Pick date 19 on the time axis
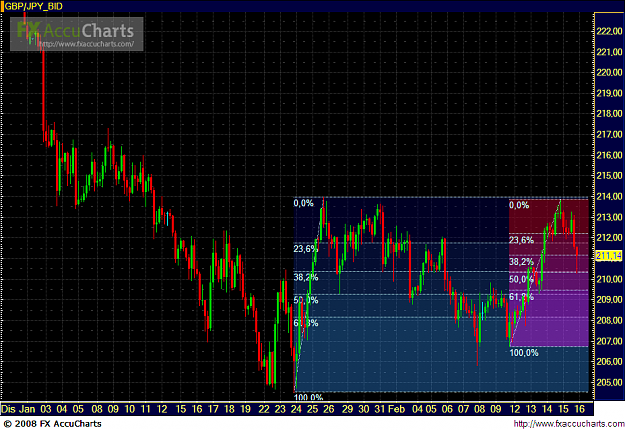Image resolution: width=625 pixels, height=430 pixels. tap(246, 409)
